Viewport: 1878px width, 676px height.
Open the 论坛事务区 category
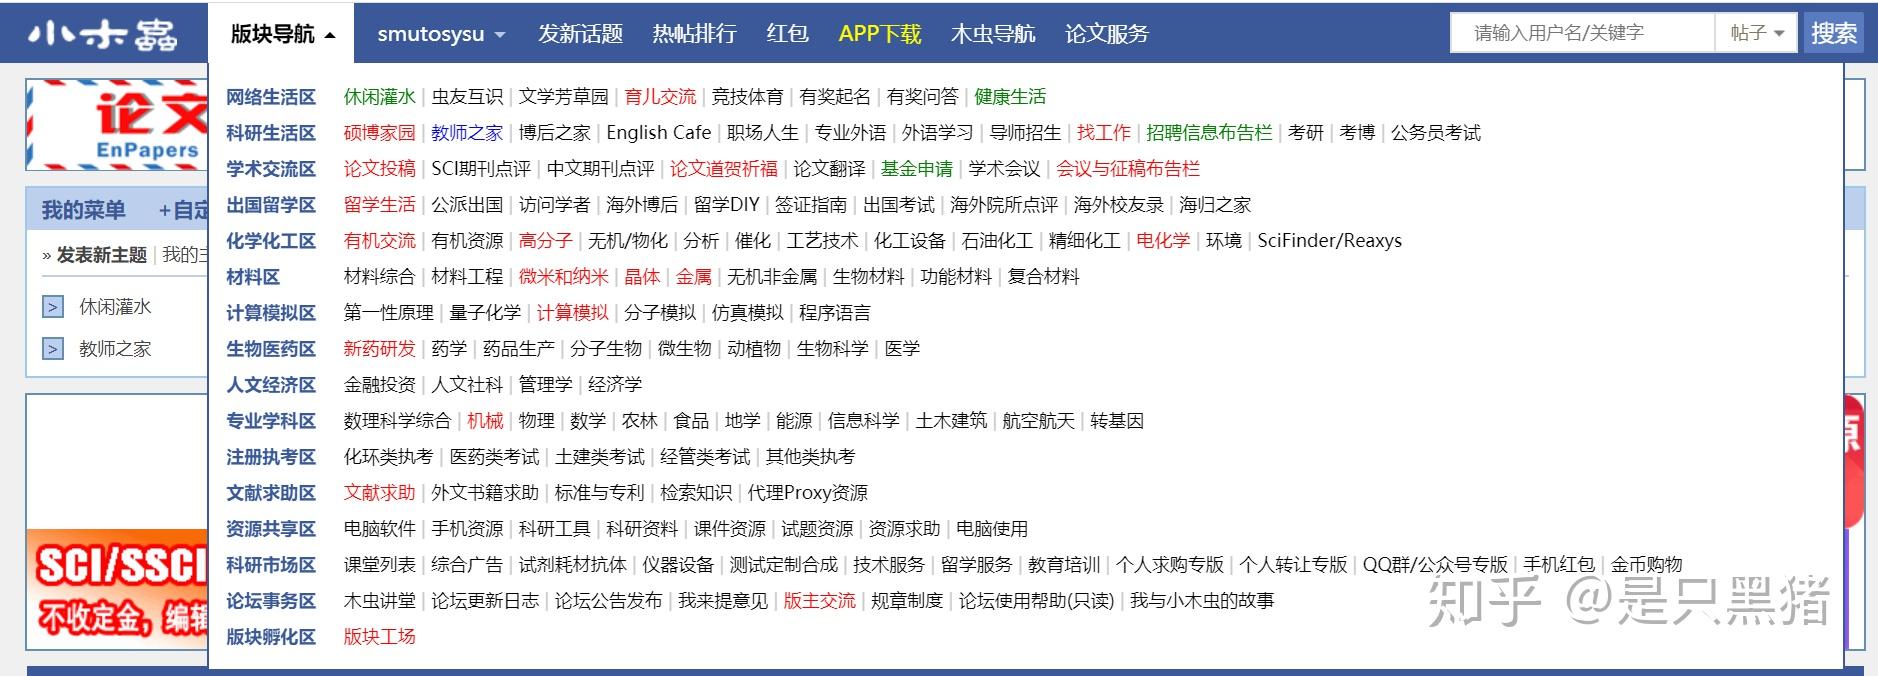point(271,601)
